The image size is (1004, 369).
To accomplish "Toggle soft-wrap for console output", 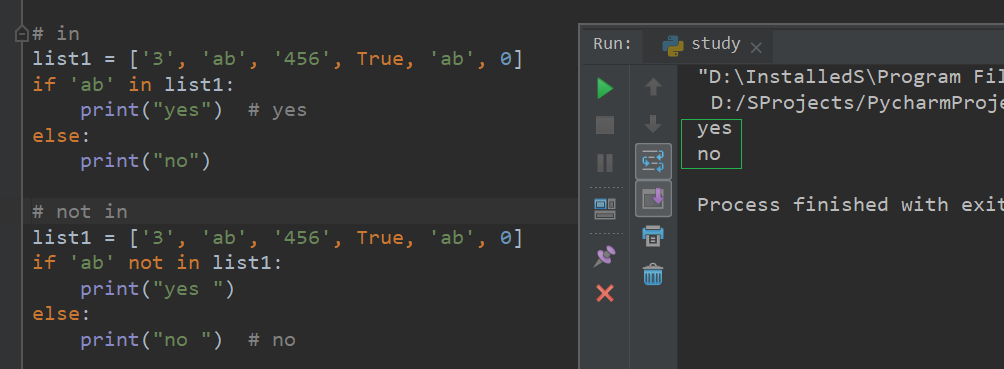I will pyautogui.click(x=653, y=161).
